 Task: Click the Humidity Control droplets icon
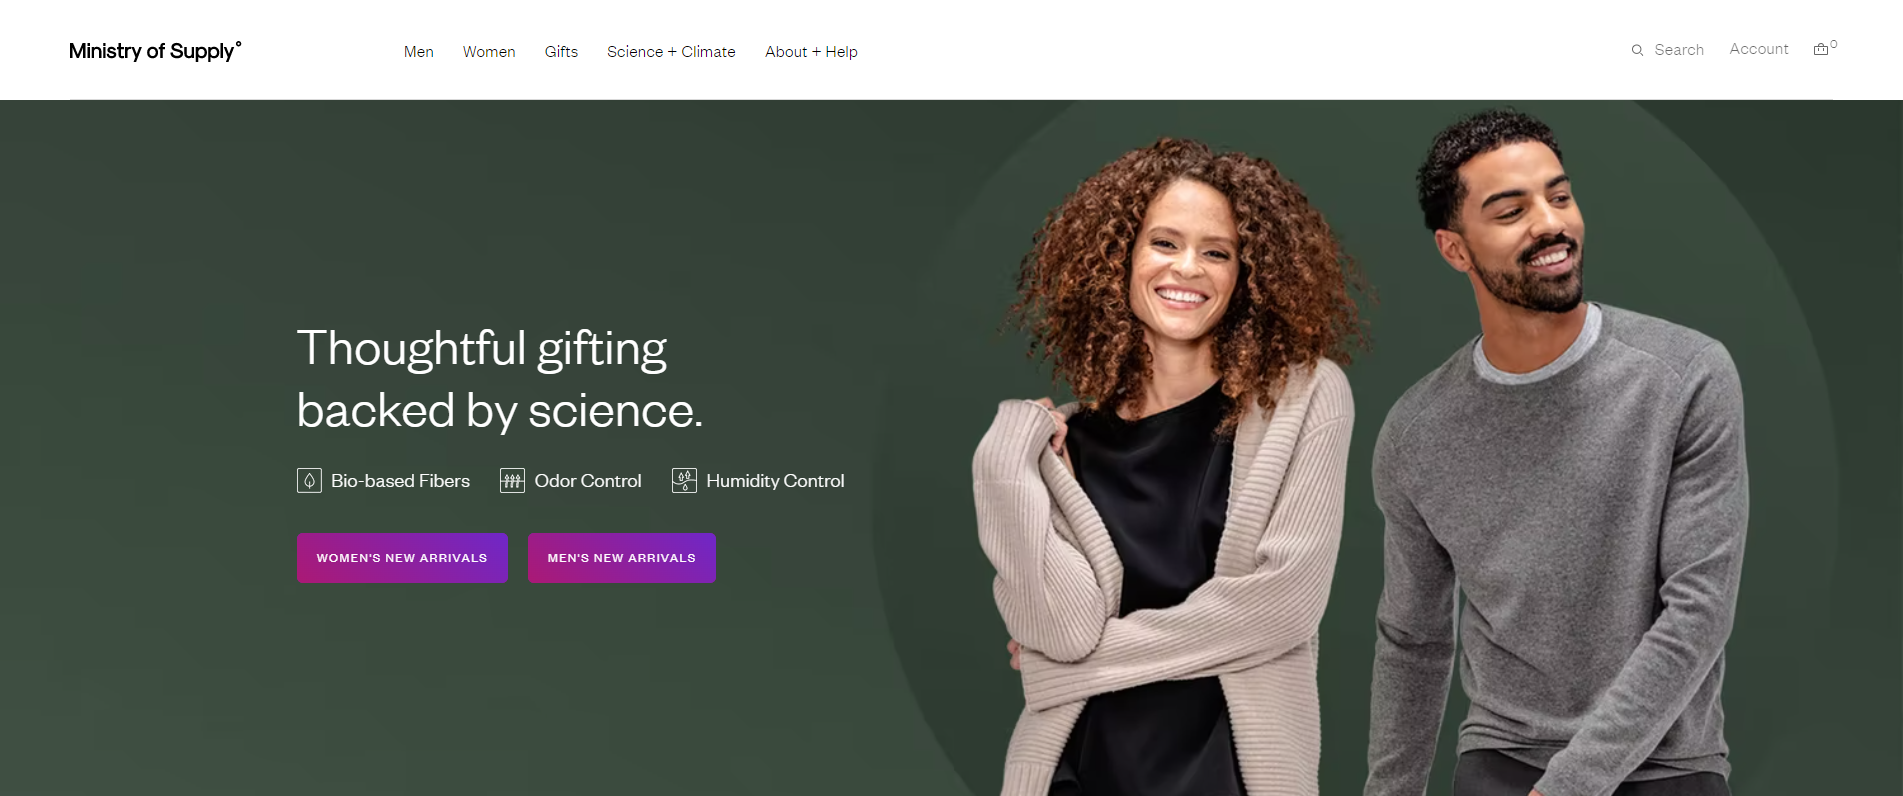(x=684, y=481)
